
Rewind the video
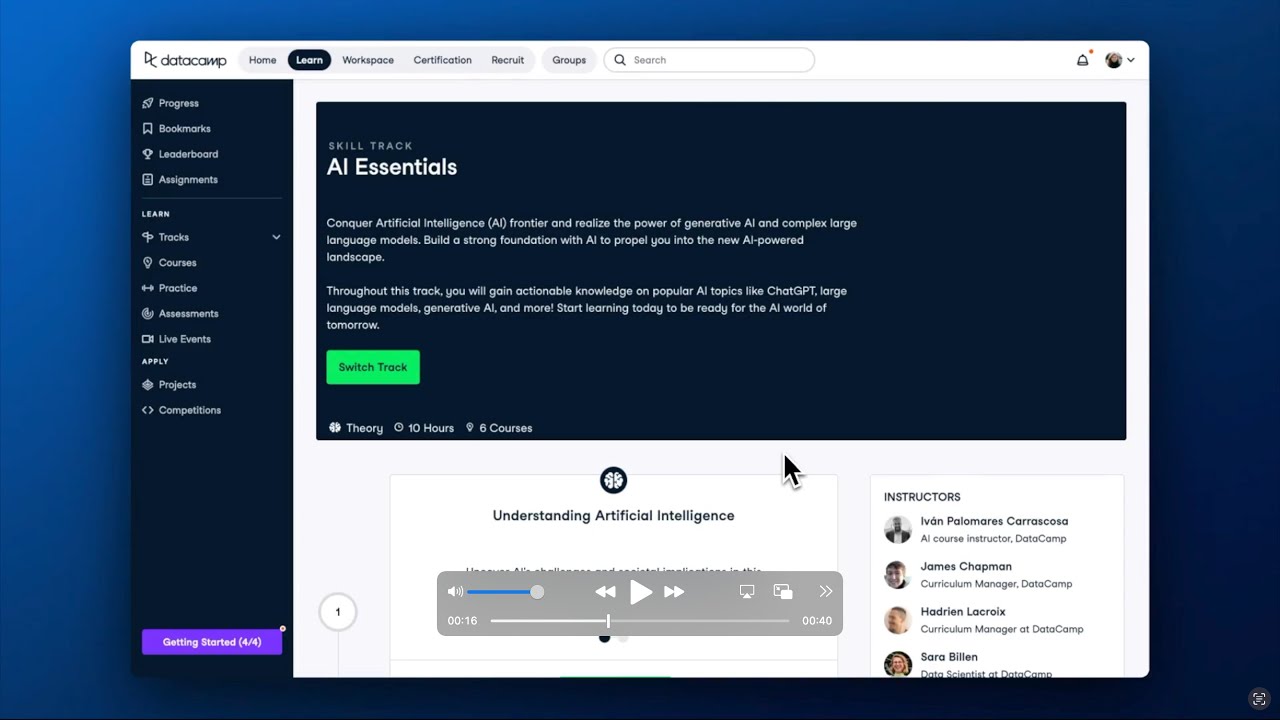coord(605,592)
